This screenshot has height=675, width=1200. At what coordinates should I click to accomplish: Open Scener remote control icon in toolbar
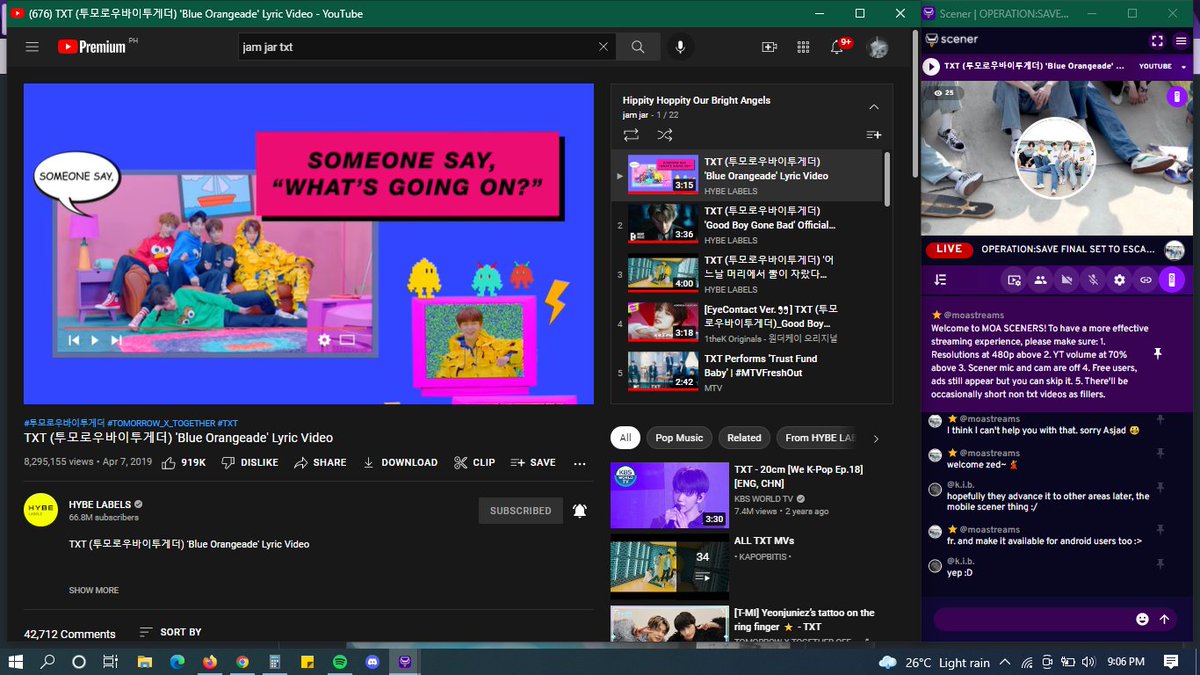tap(1171, 280)
